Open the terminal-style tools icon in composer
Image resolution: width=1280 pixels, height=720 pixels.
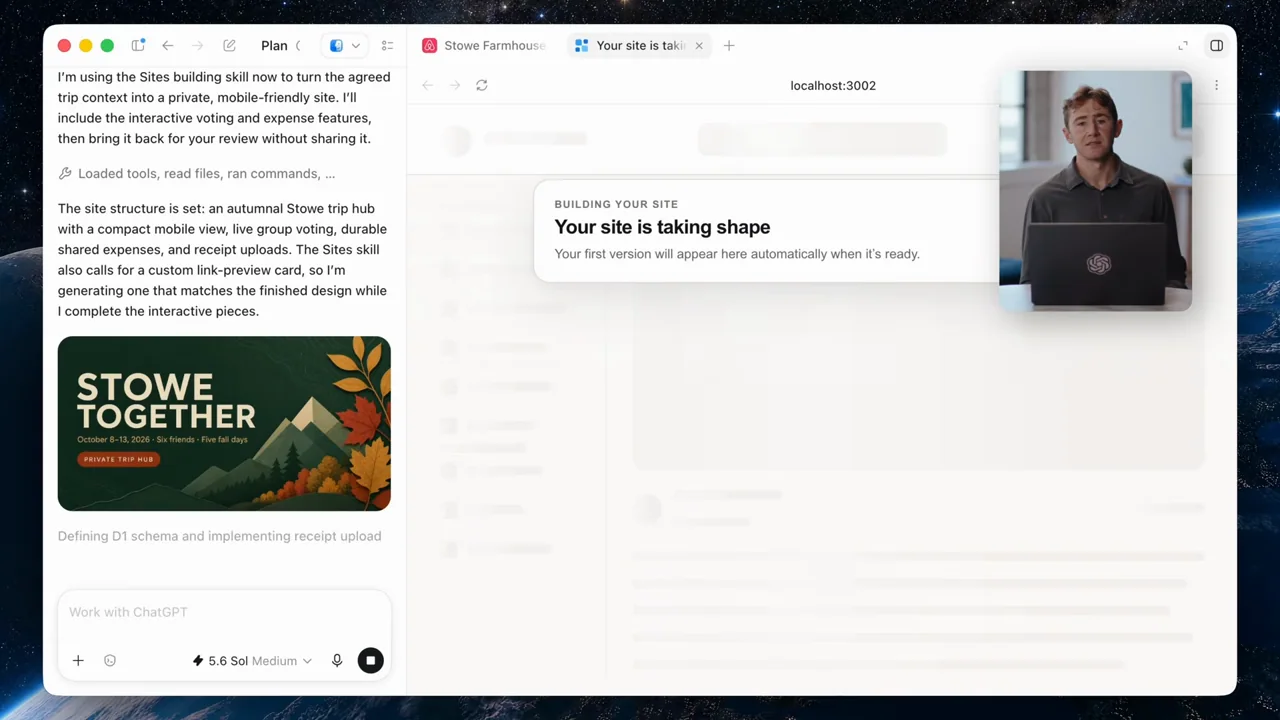[x=110, y=660]
